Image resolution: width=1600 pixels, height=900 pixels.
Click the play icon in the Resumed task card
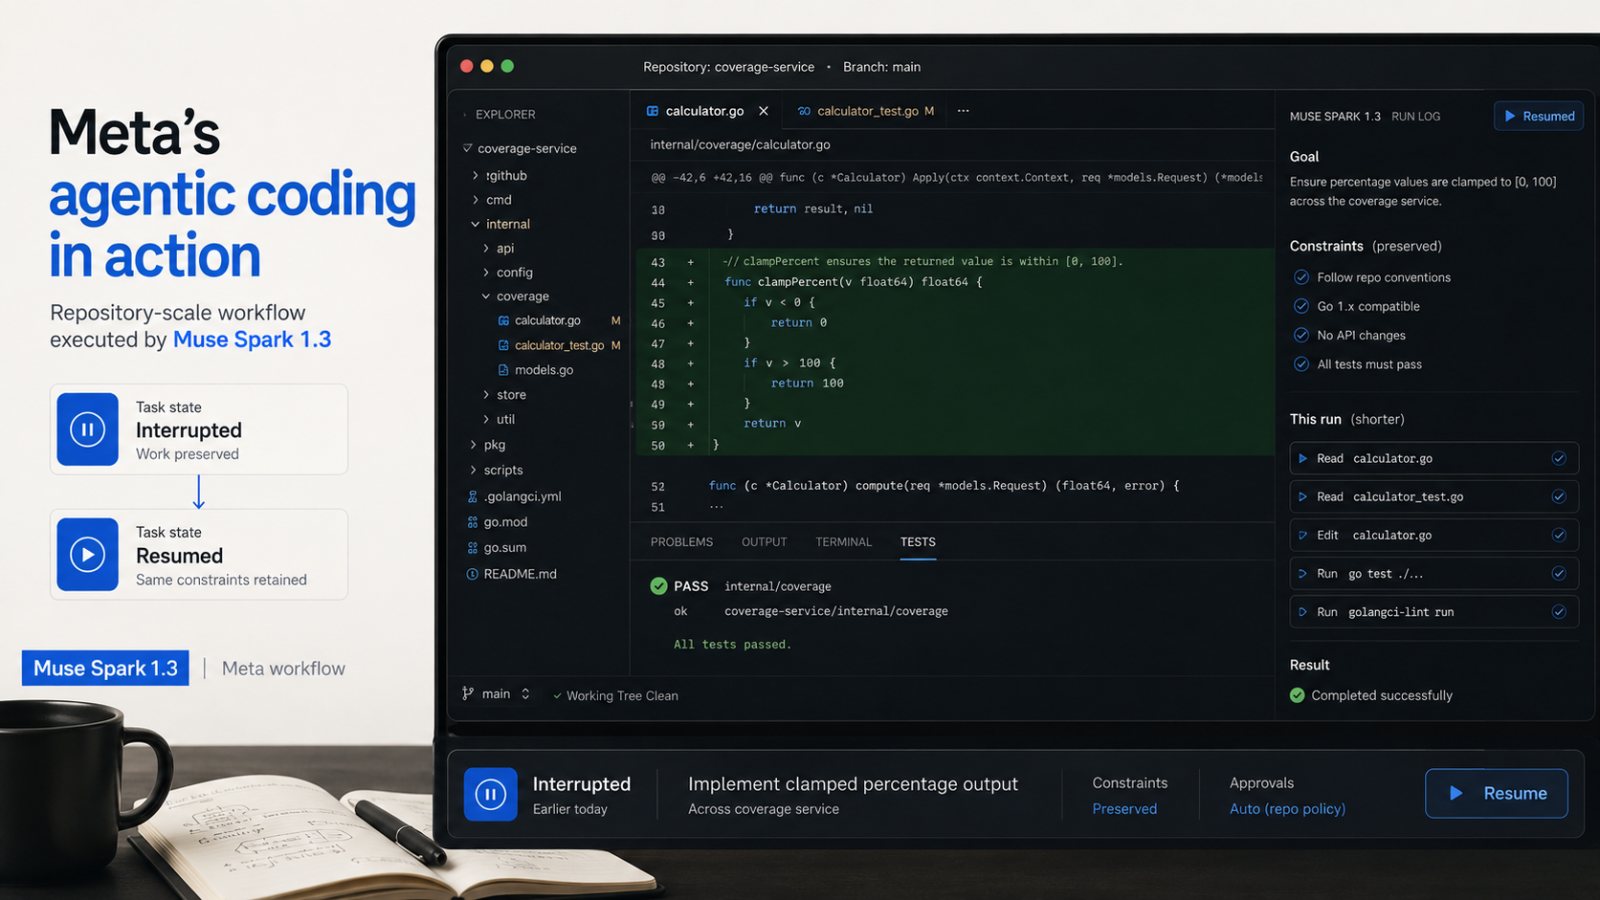[87, 554]
